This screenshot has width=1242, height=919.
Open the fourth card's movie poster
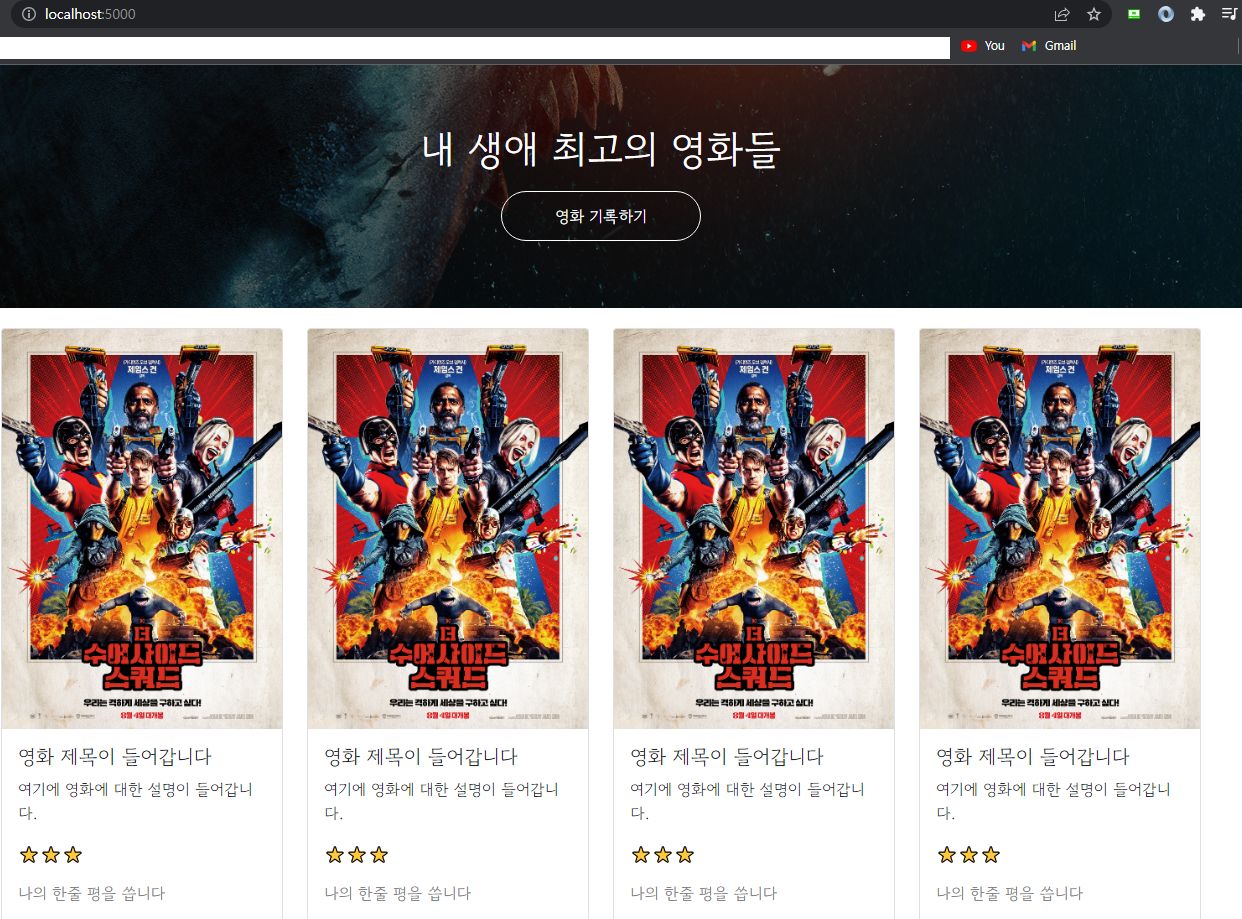click(x=1060, y=529)
